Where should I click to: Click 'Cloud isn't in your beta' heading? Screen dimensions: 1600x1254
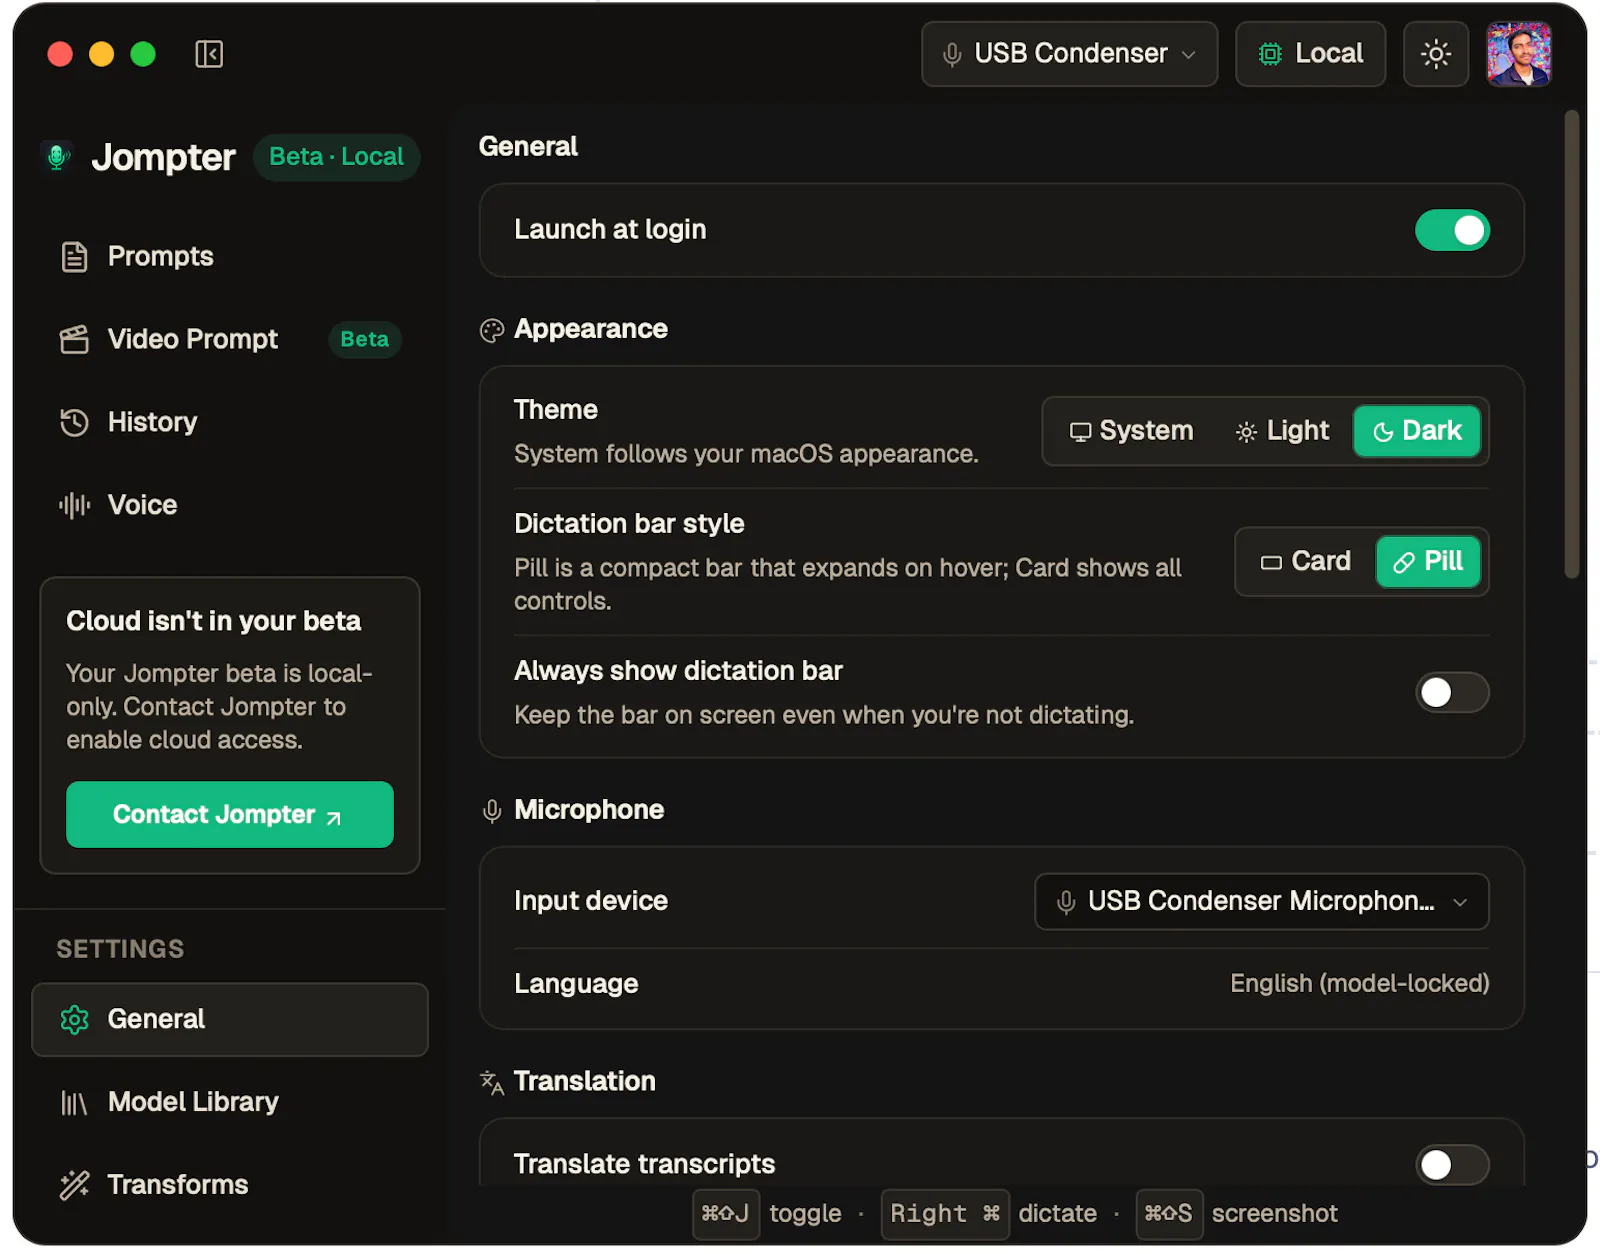click(213, 622)
